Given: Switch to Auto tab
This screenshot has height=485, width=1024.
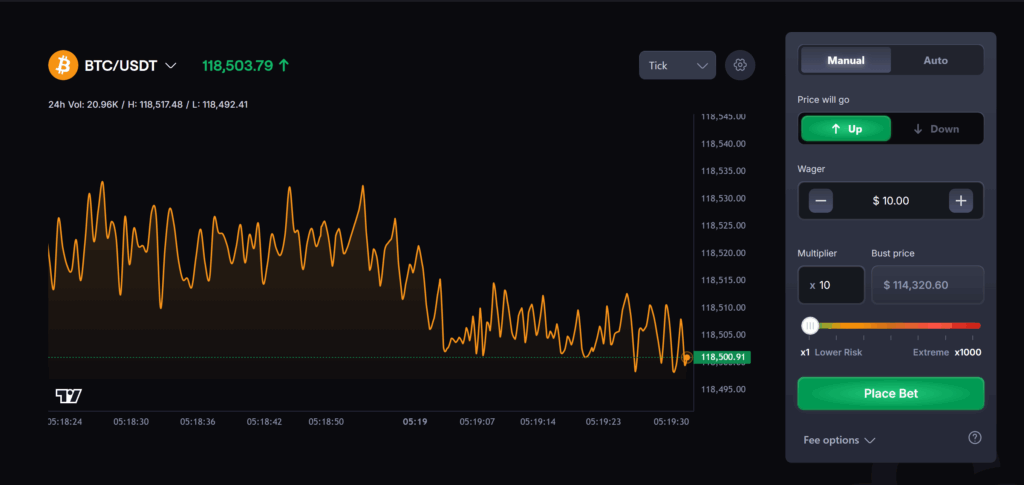Looking at the screenshot, I should click(x=935, y=60).
